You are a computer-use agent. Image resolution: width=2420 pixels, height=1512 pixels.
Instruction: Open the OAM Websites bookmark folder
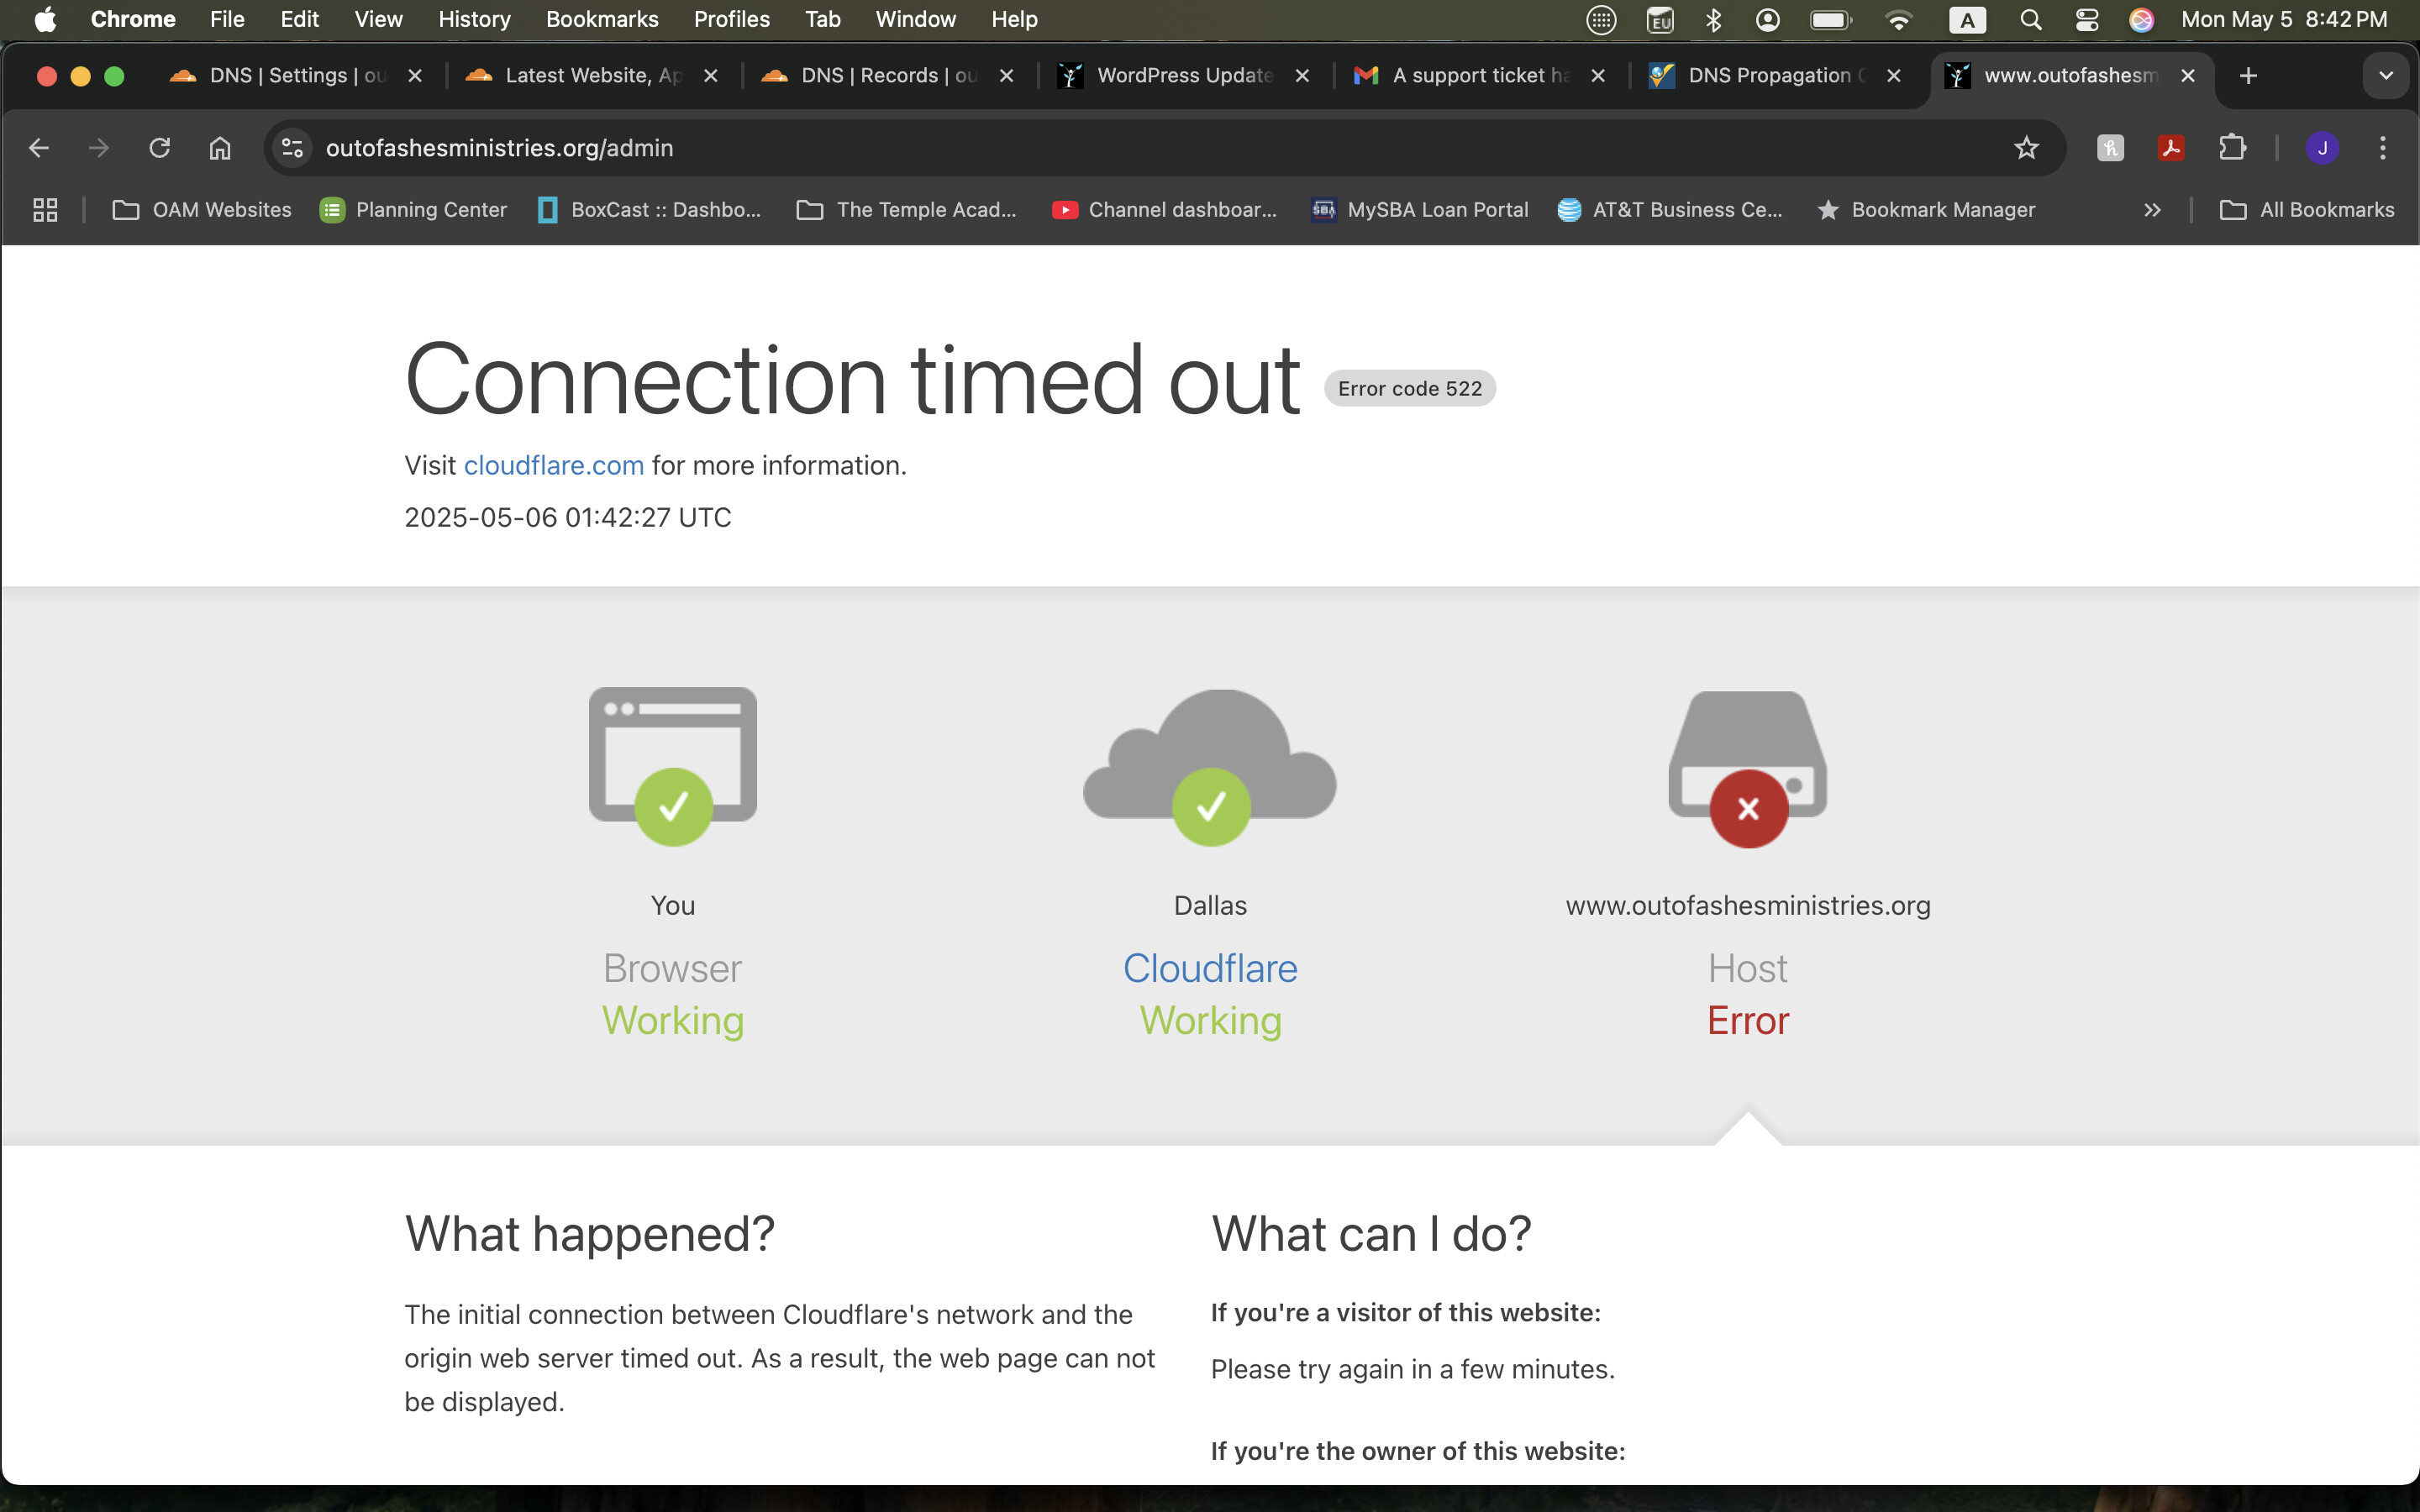pyautogui.click(x=202, y=210)
